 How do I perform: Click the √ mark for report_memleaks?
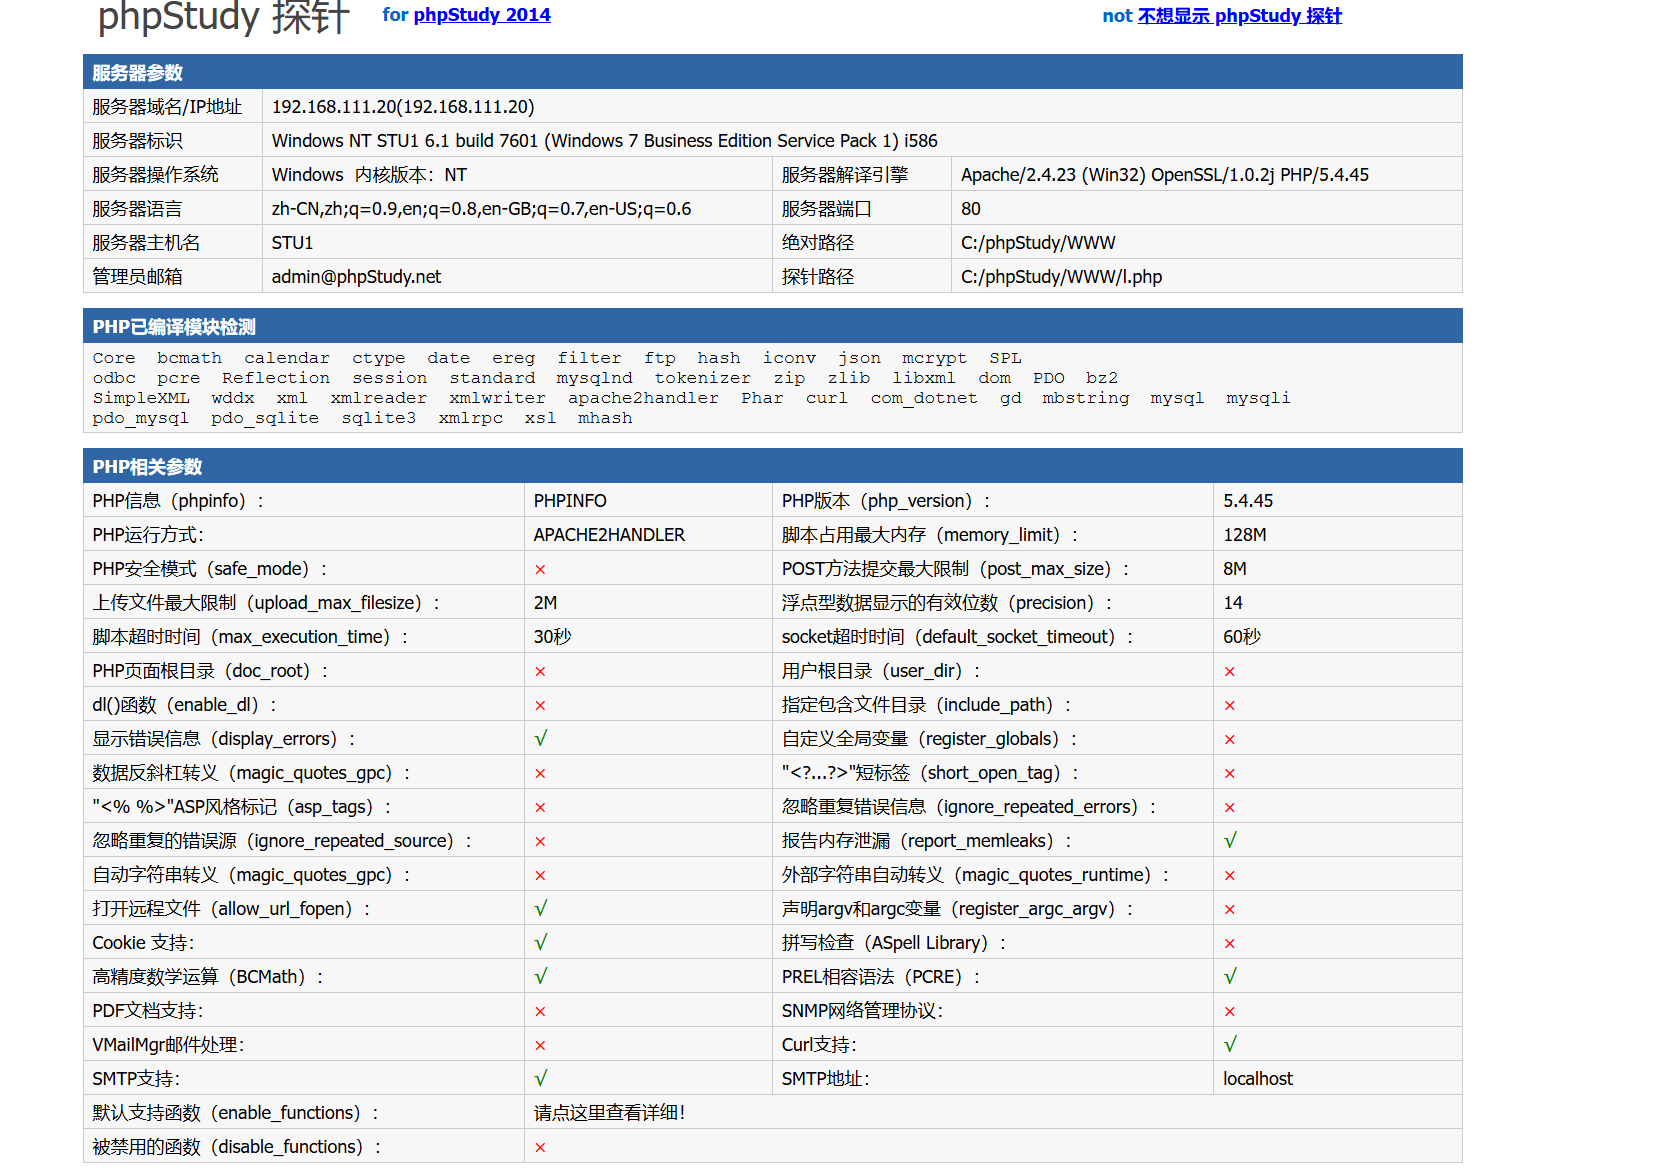[1230, 841]
